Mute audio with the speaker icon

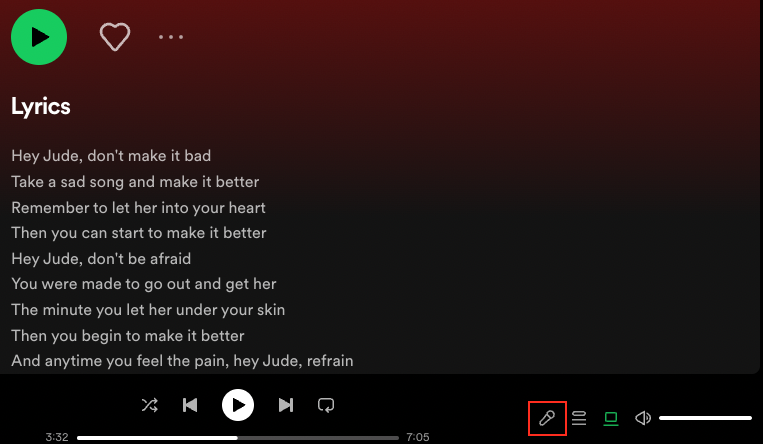click(x=643, y=418)
